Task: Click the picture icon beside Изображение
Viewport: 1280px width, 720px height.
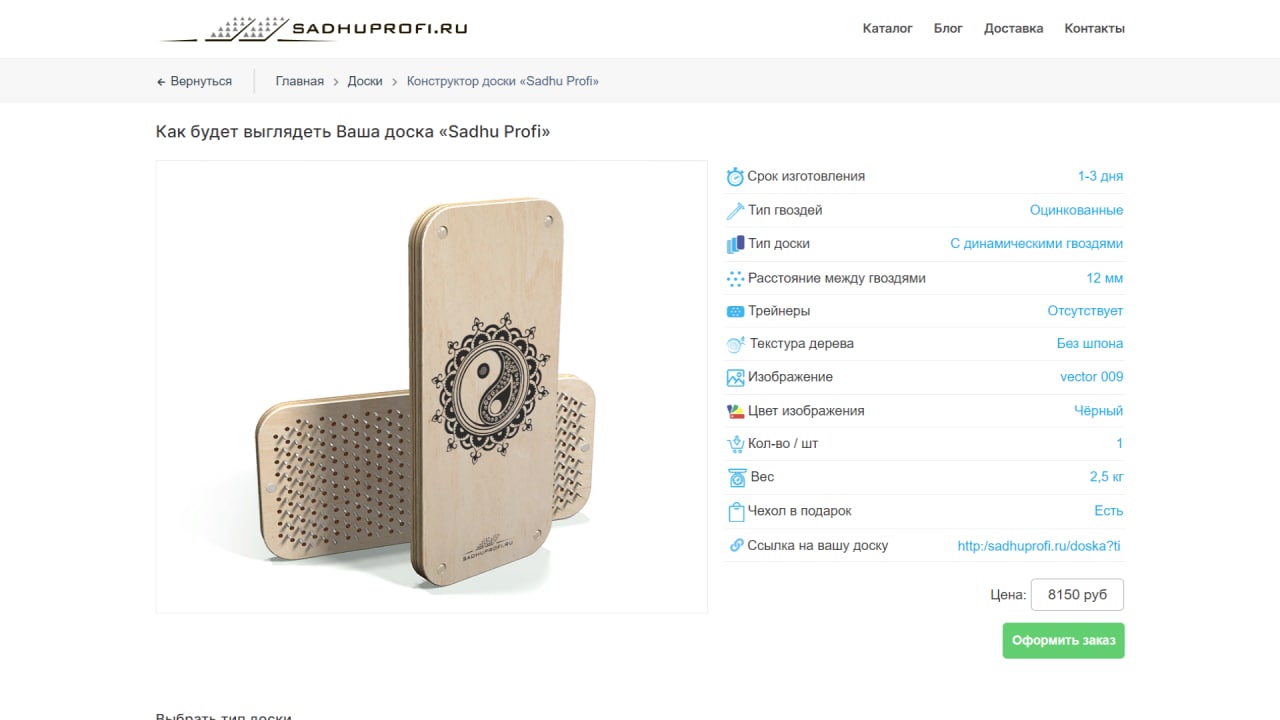Action: [x=735, y=378]
